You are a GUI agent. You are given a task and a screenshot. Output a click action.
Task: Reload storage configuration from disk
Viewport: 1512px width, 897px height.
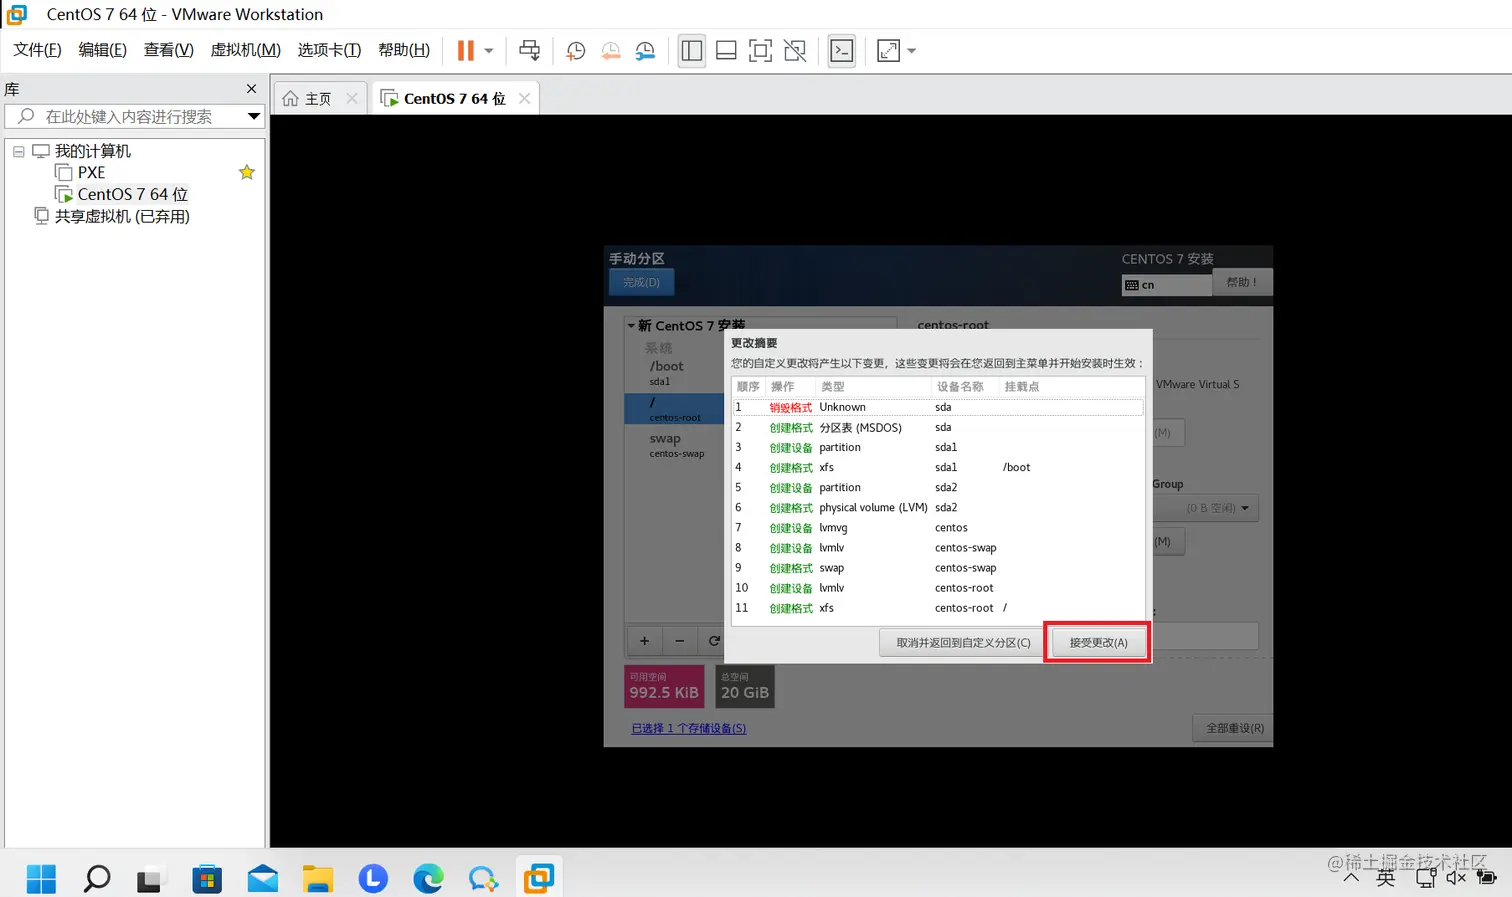point(713,641)
